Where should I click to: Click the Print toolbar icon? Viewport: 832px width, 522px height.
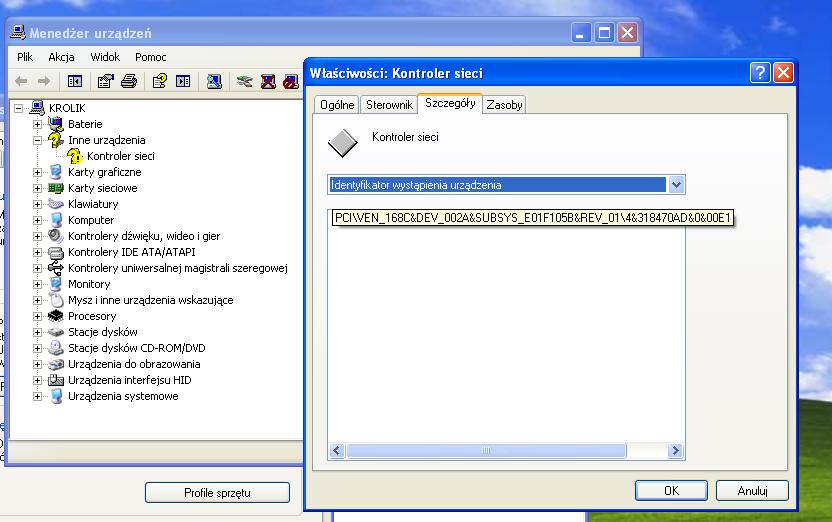click(x=129, y=81)
